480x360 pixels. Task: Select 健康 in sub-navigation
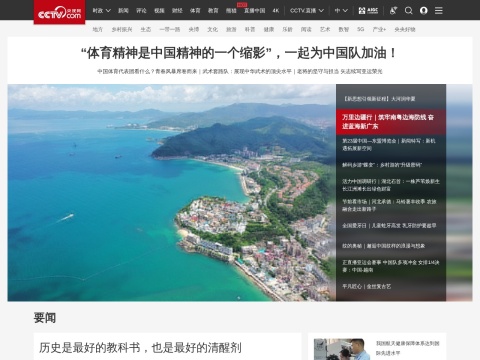pos(269,29)
